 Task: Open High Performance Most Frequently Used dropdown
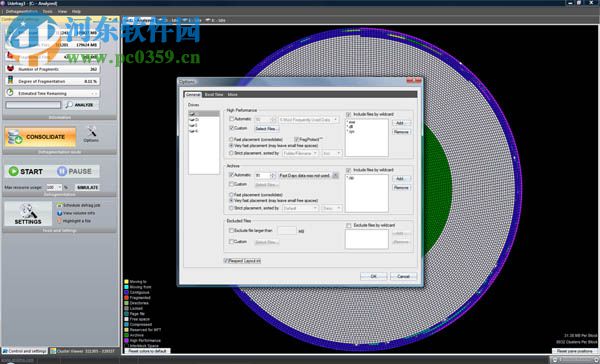point(308,120)
